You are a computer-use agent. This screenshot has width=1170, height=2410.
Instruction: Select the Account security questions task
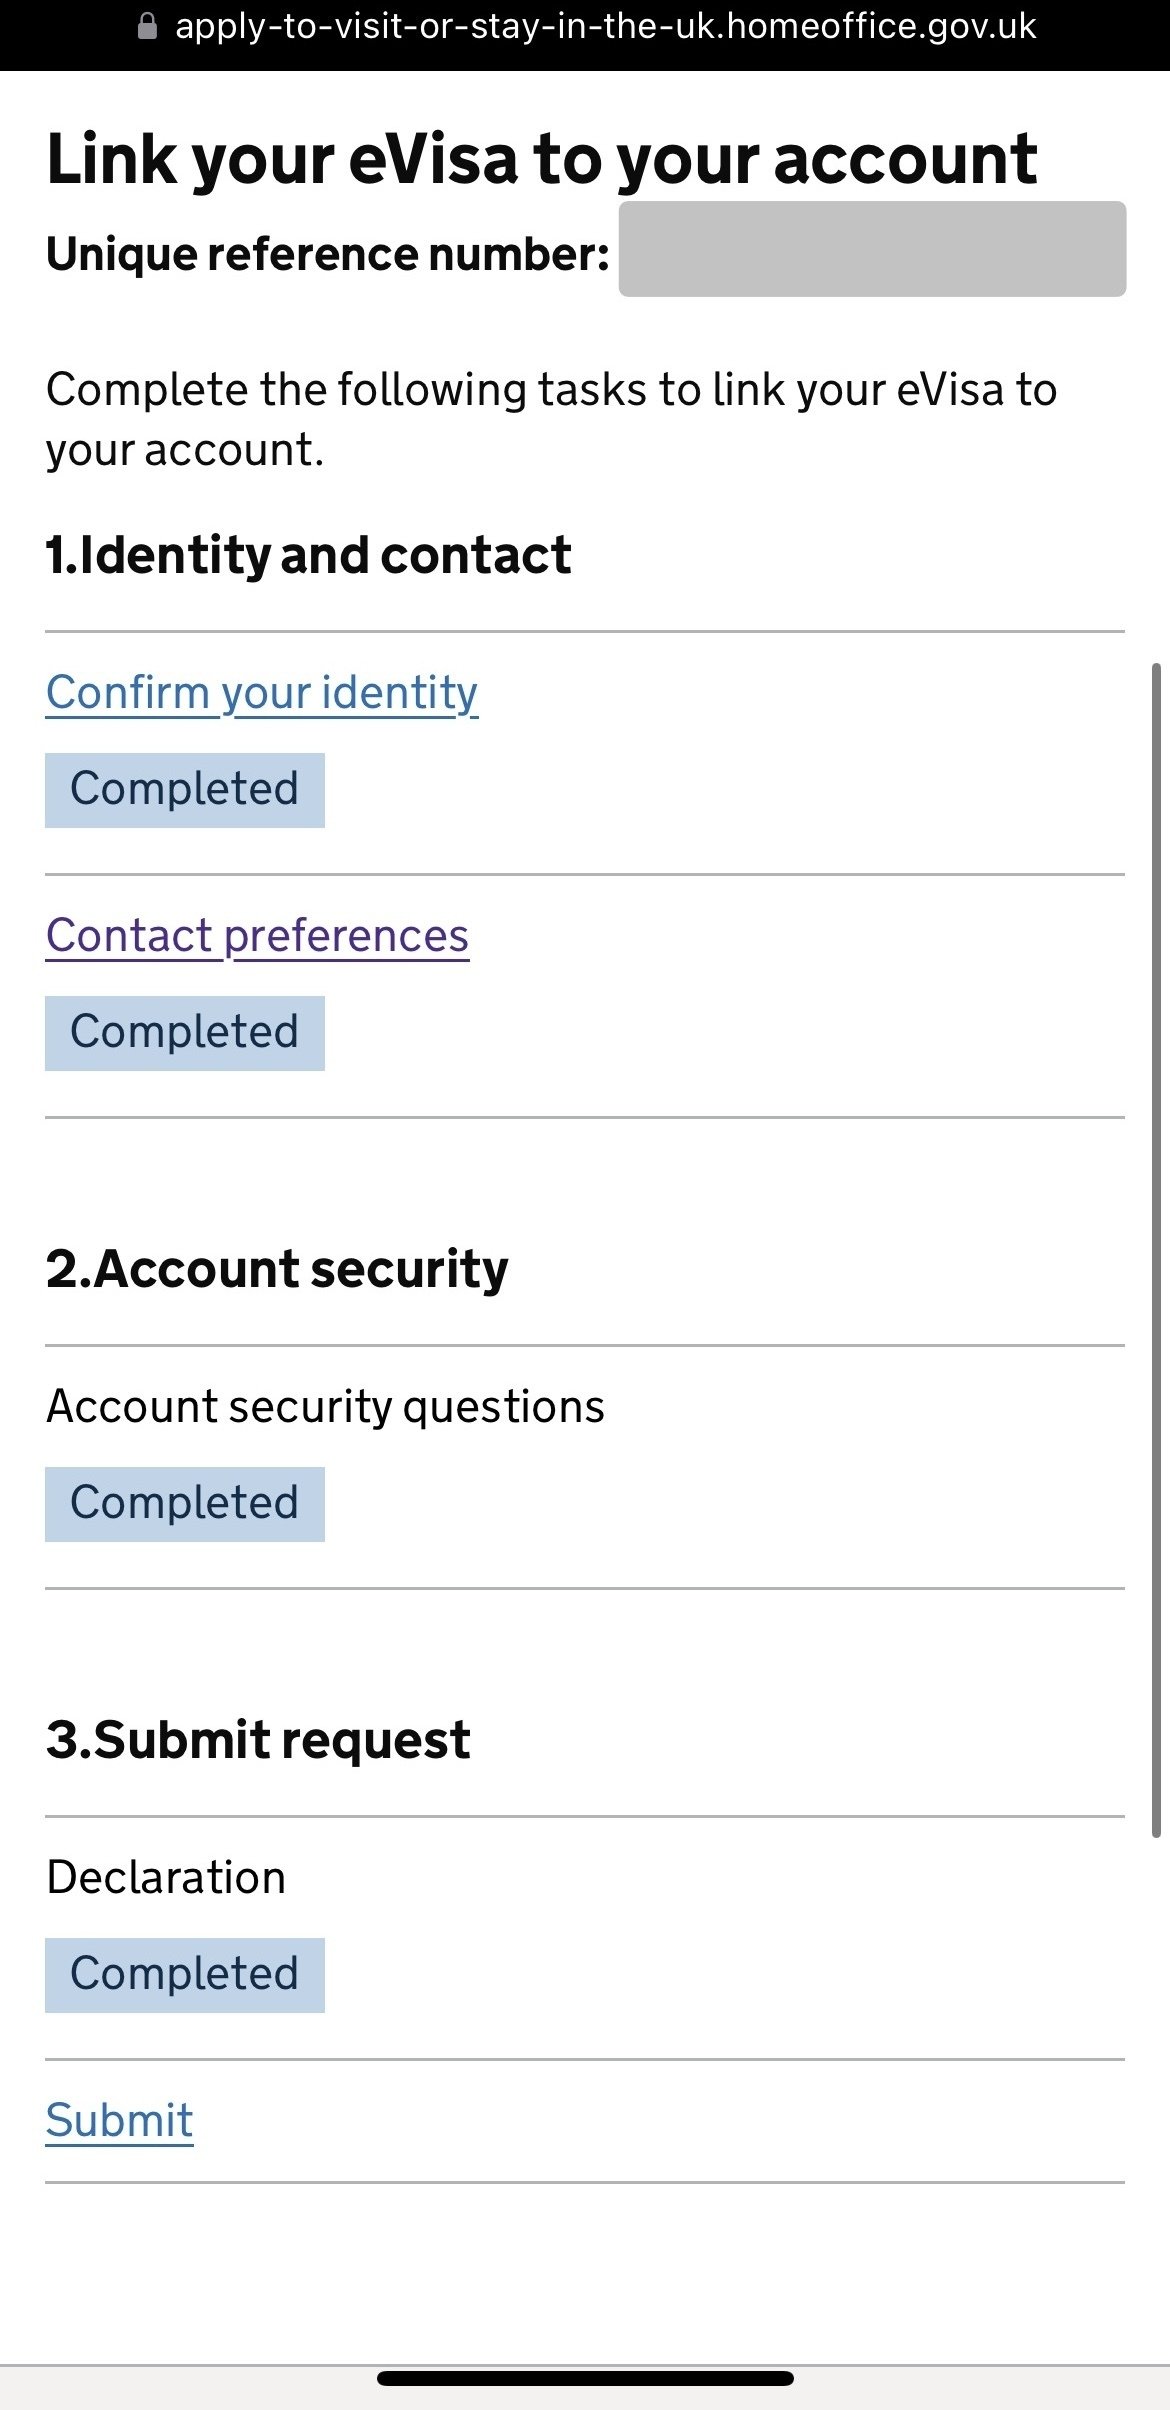click(325, 1406)
